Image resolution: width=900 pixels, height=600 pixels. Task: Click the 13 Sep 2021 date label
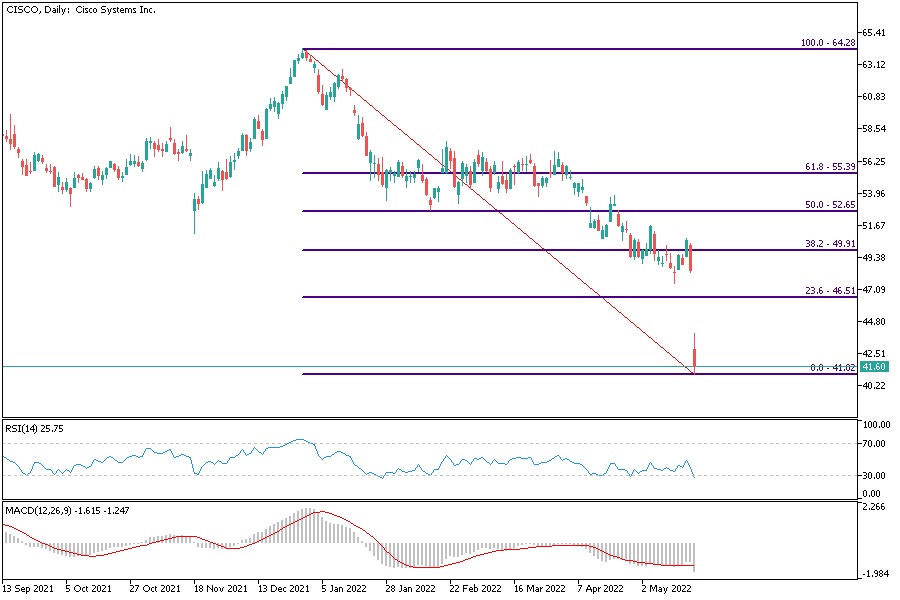coord(26,589)
